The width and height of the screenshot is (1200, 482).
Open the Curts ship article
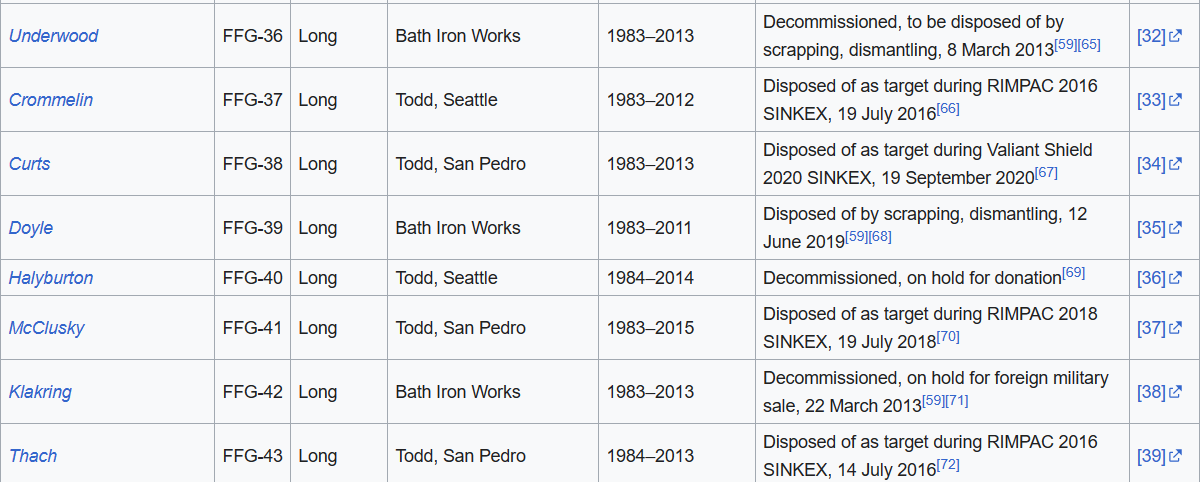29,164
